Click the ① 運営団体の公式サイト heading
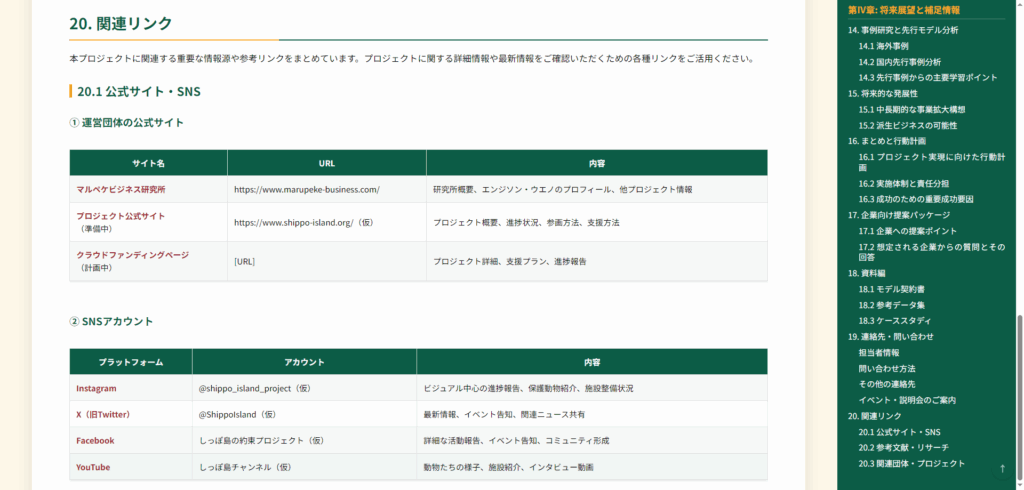 pyautogui.click(x=127, y=122)
